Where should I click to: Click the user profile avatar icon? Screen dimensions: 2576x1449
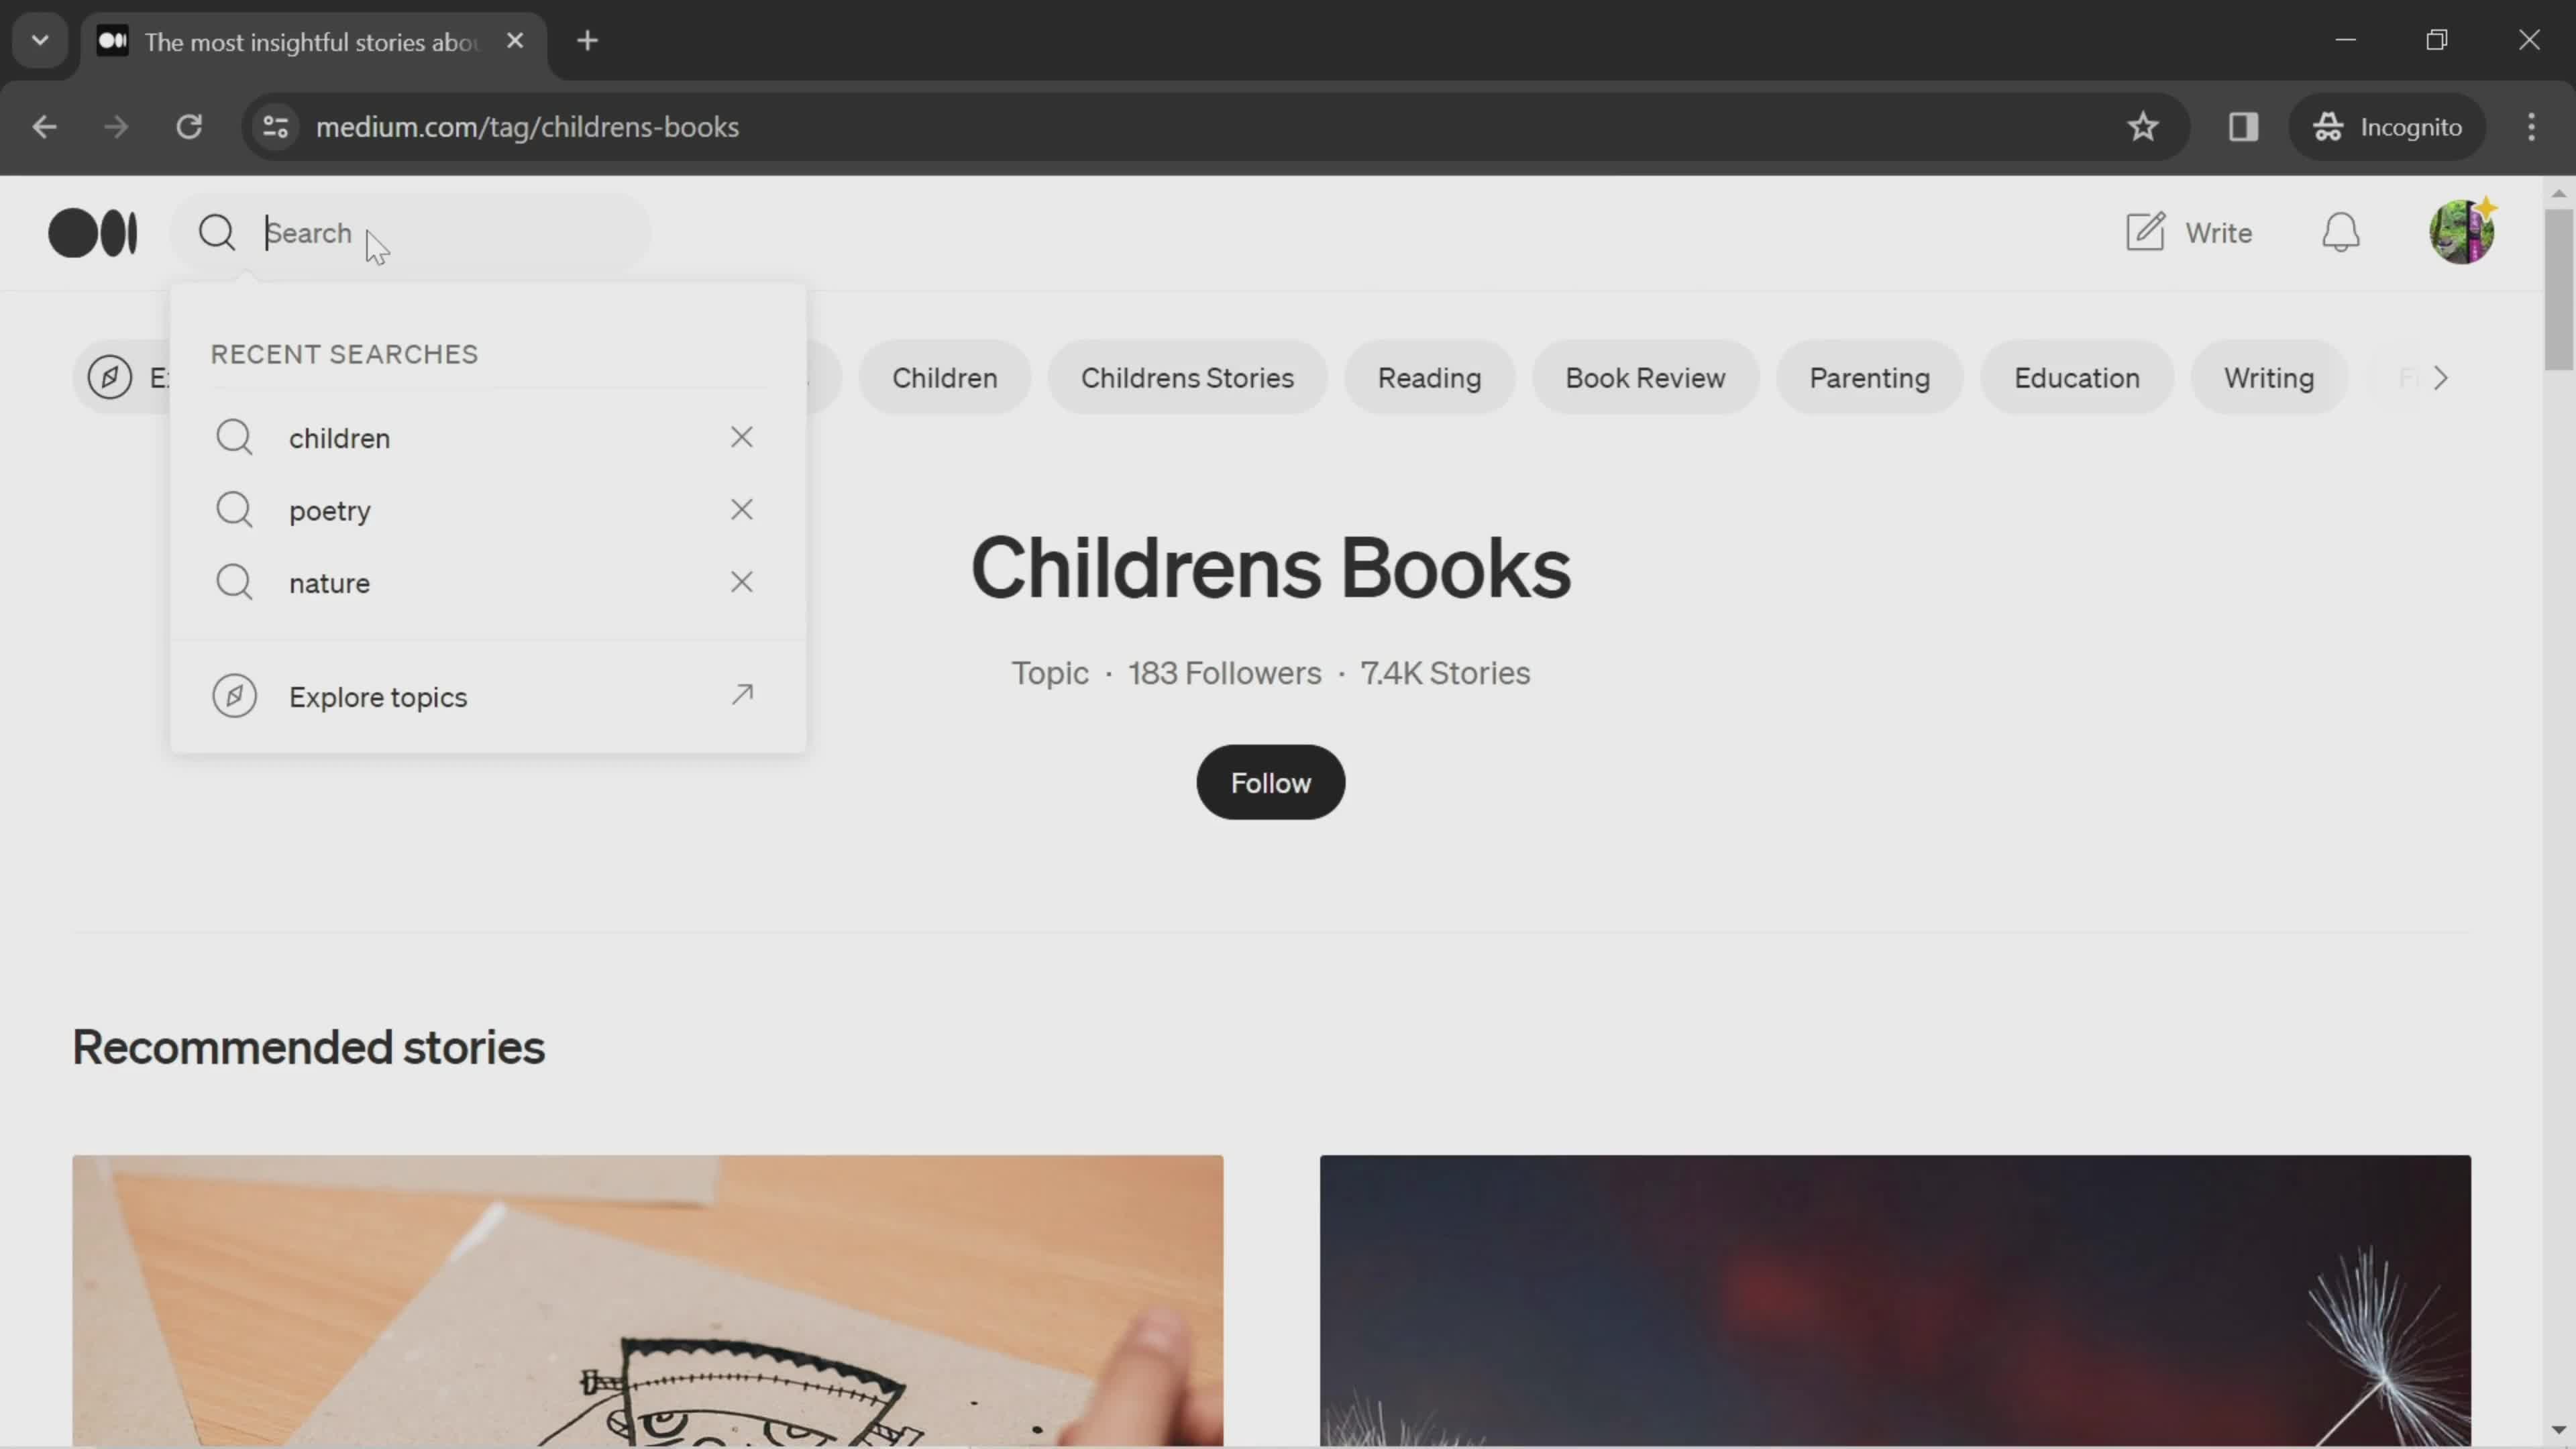[x=2461, y=231]
